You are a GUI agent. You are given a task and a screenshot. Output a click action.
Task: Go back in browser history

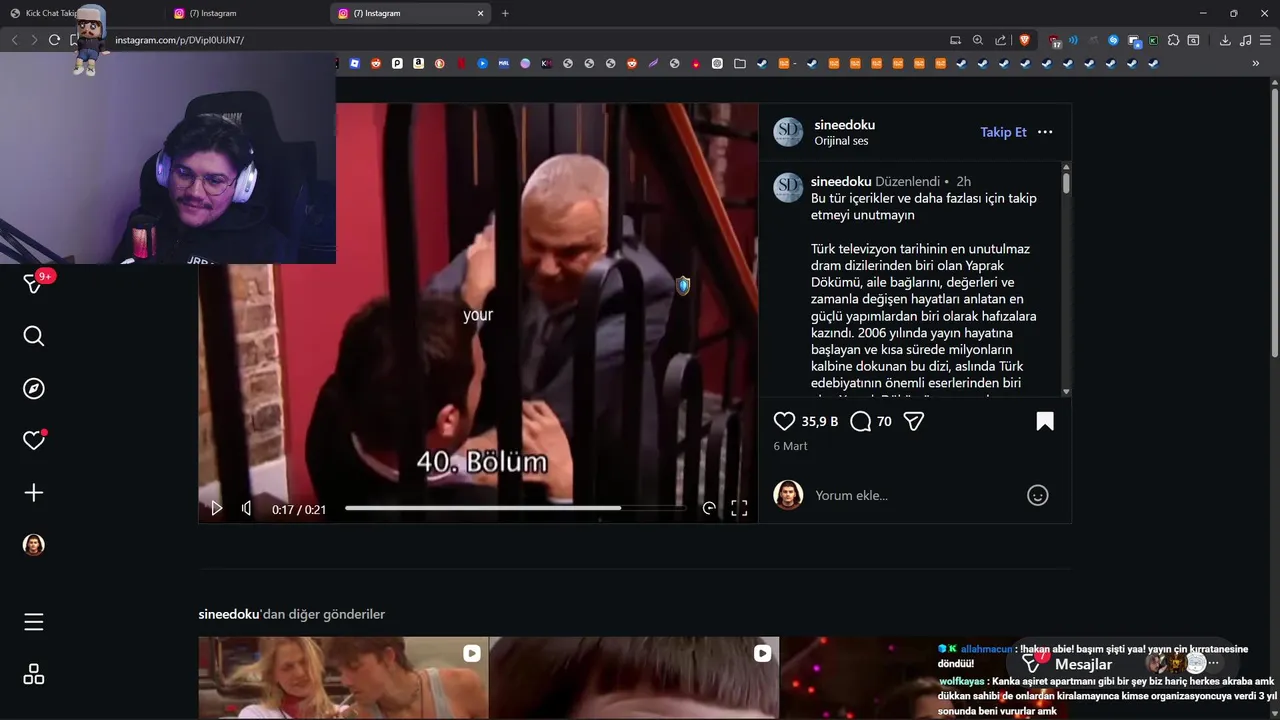coord(14,40)
